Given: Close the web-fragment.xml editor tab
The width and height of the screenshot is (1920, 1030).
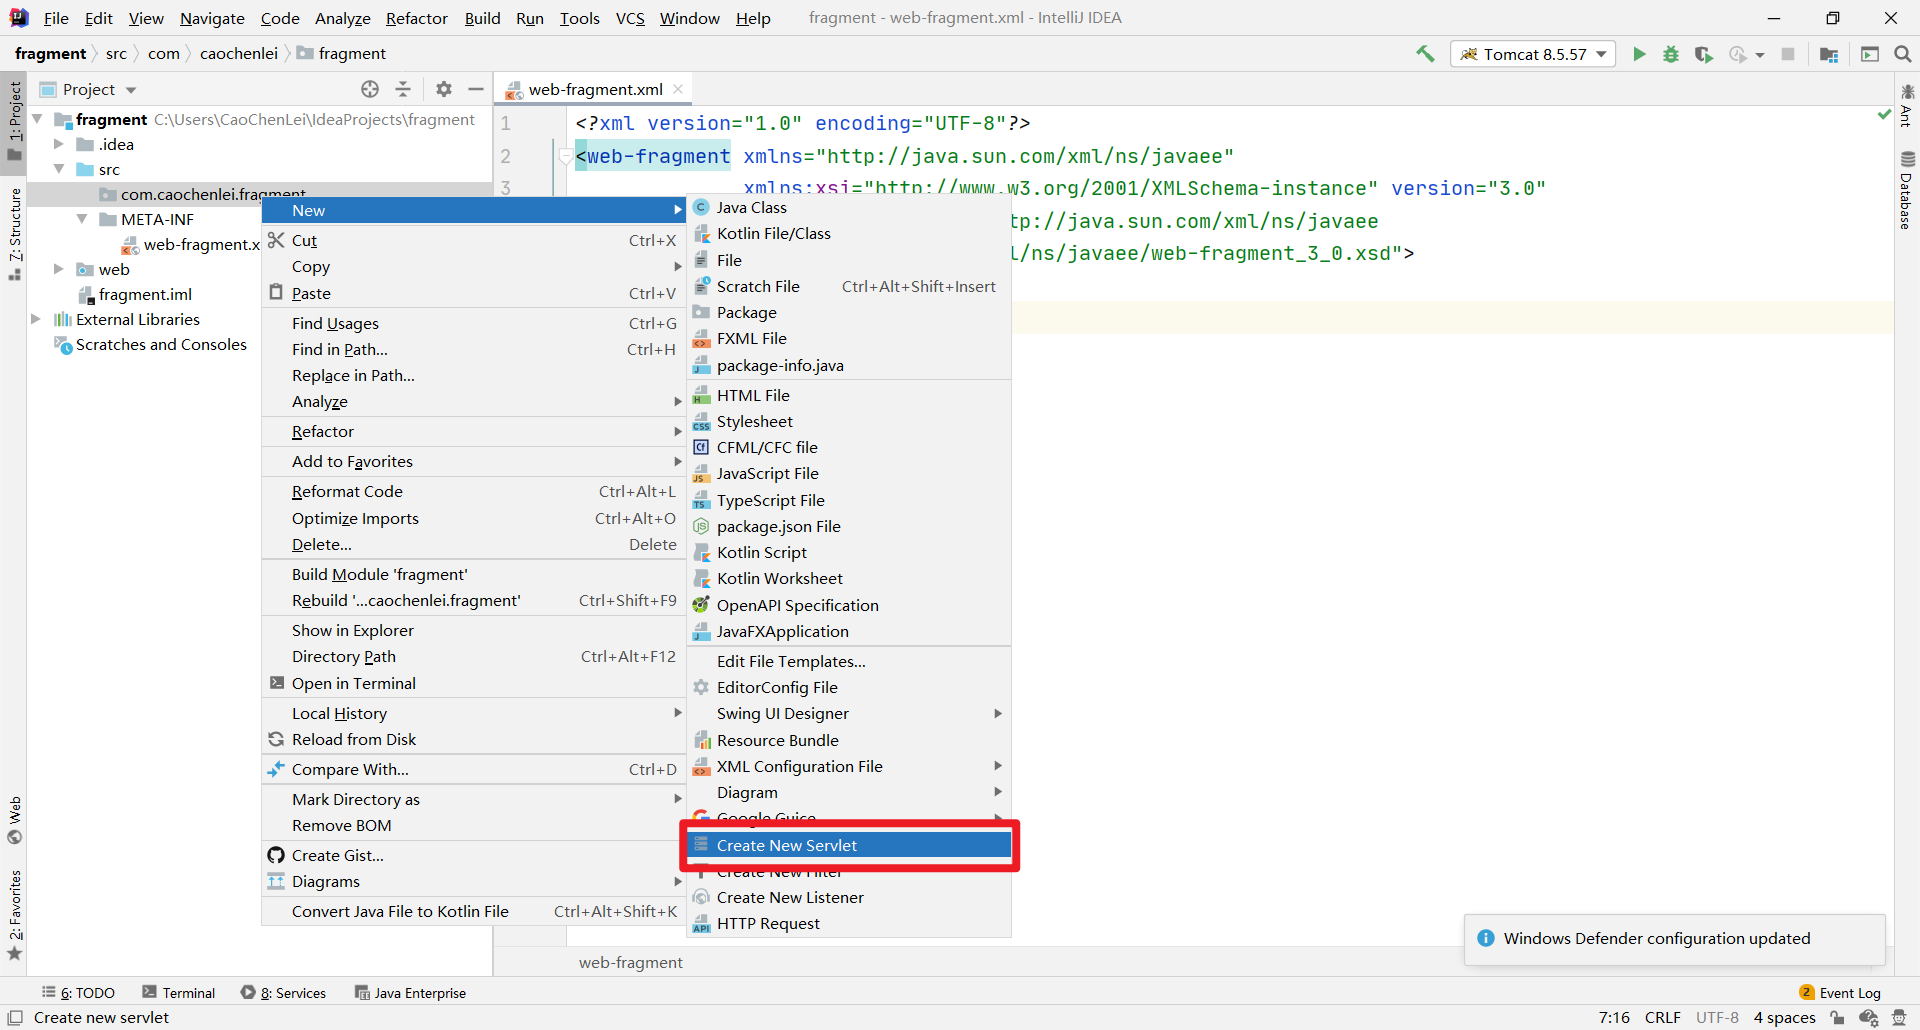Looking at the screenshot, I should tap(678, 89).
